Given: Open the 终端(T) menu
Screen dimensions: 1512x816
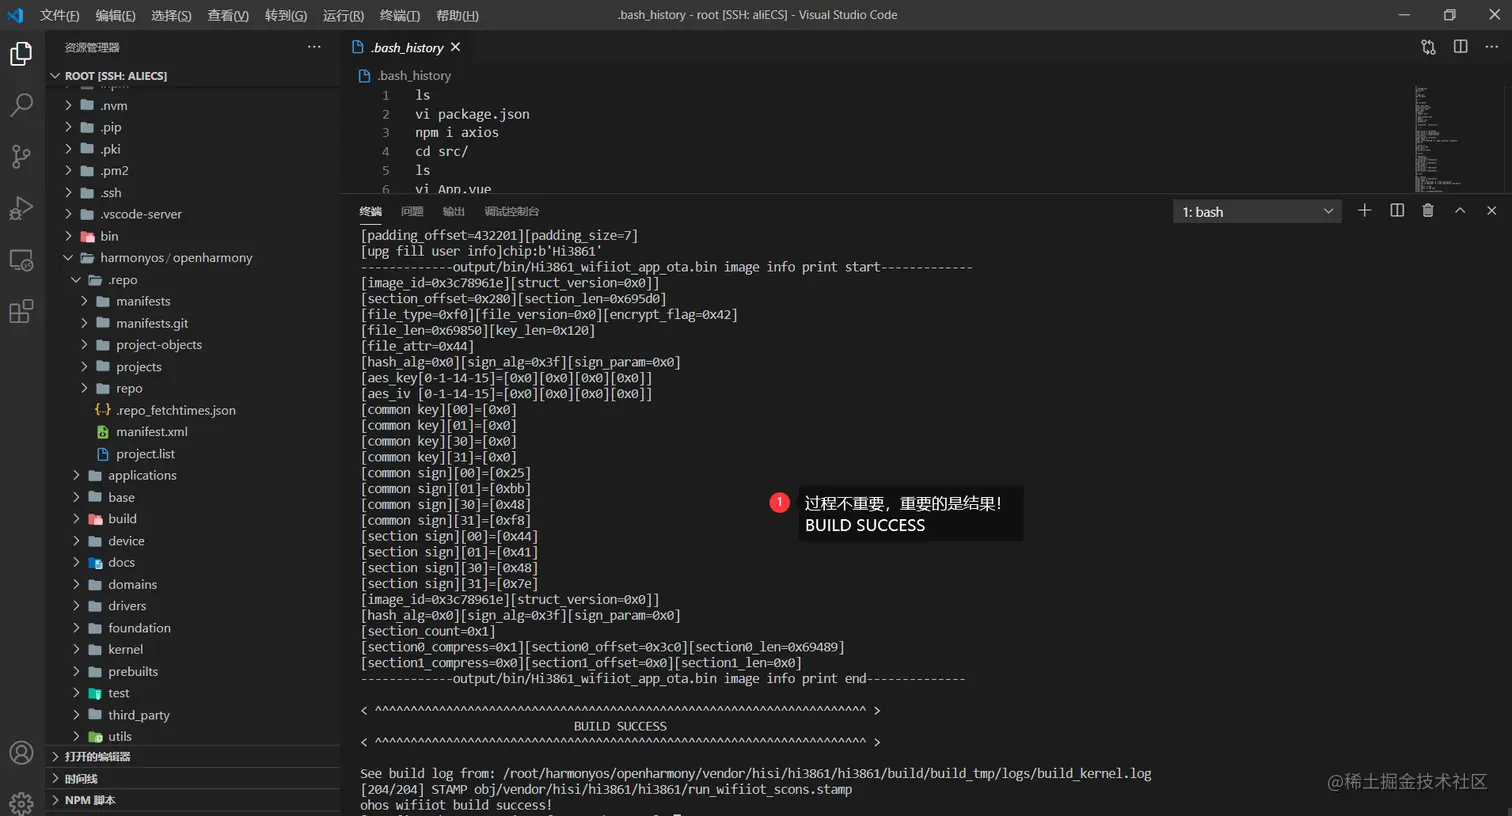Looking at the screenshot, I should point(400,15).
